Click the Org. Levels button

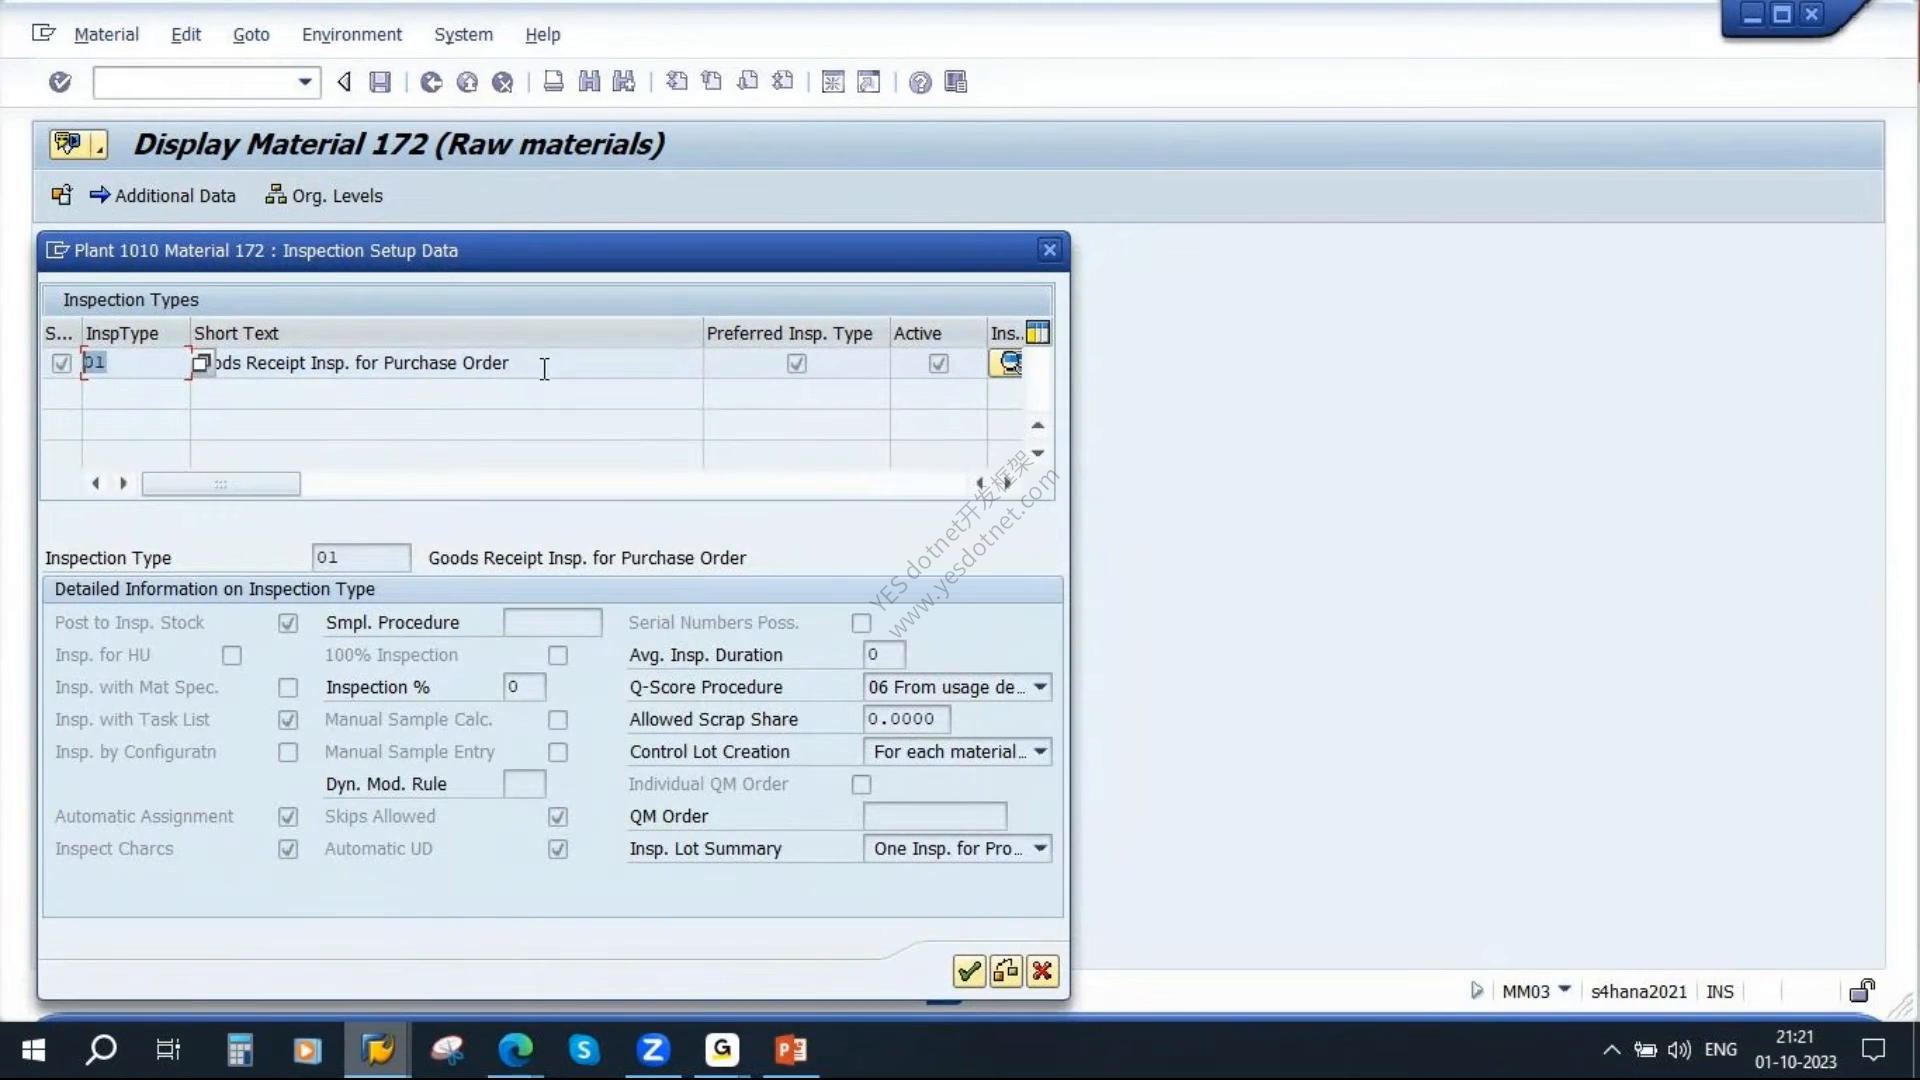[x=324, y=196]
